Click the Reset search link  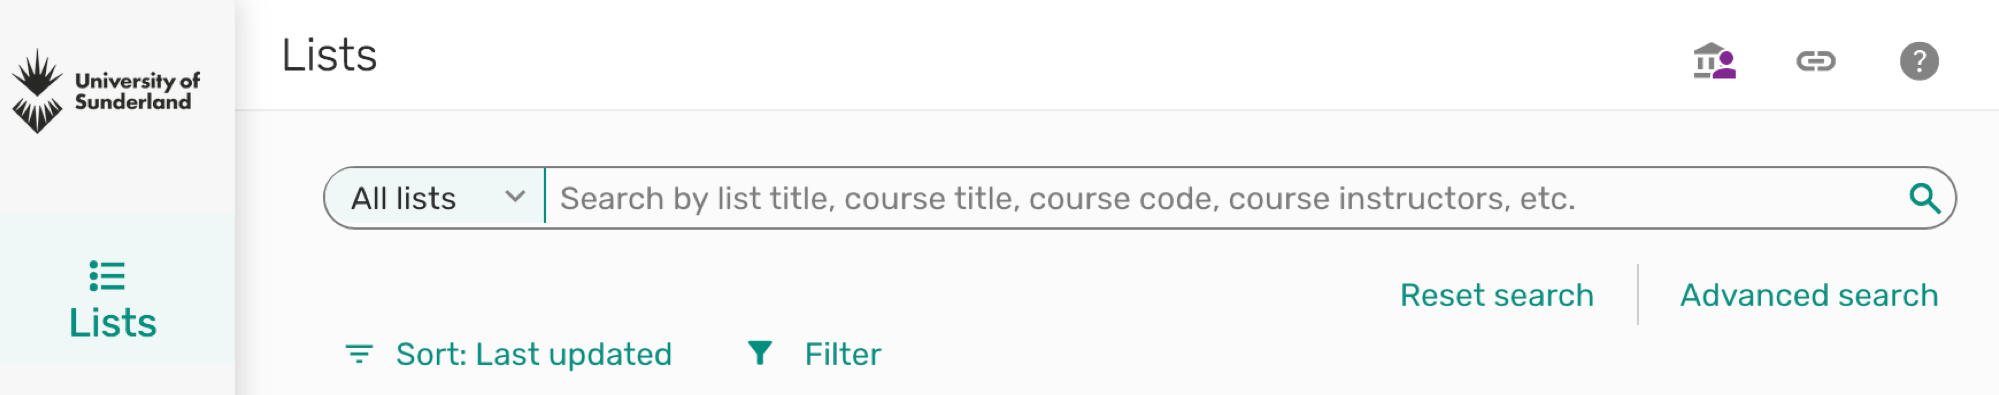click(1497, 295)
